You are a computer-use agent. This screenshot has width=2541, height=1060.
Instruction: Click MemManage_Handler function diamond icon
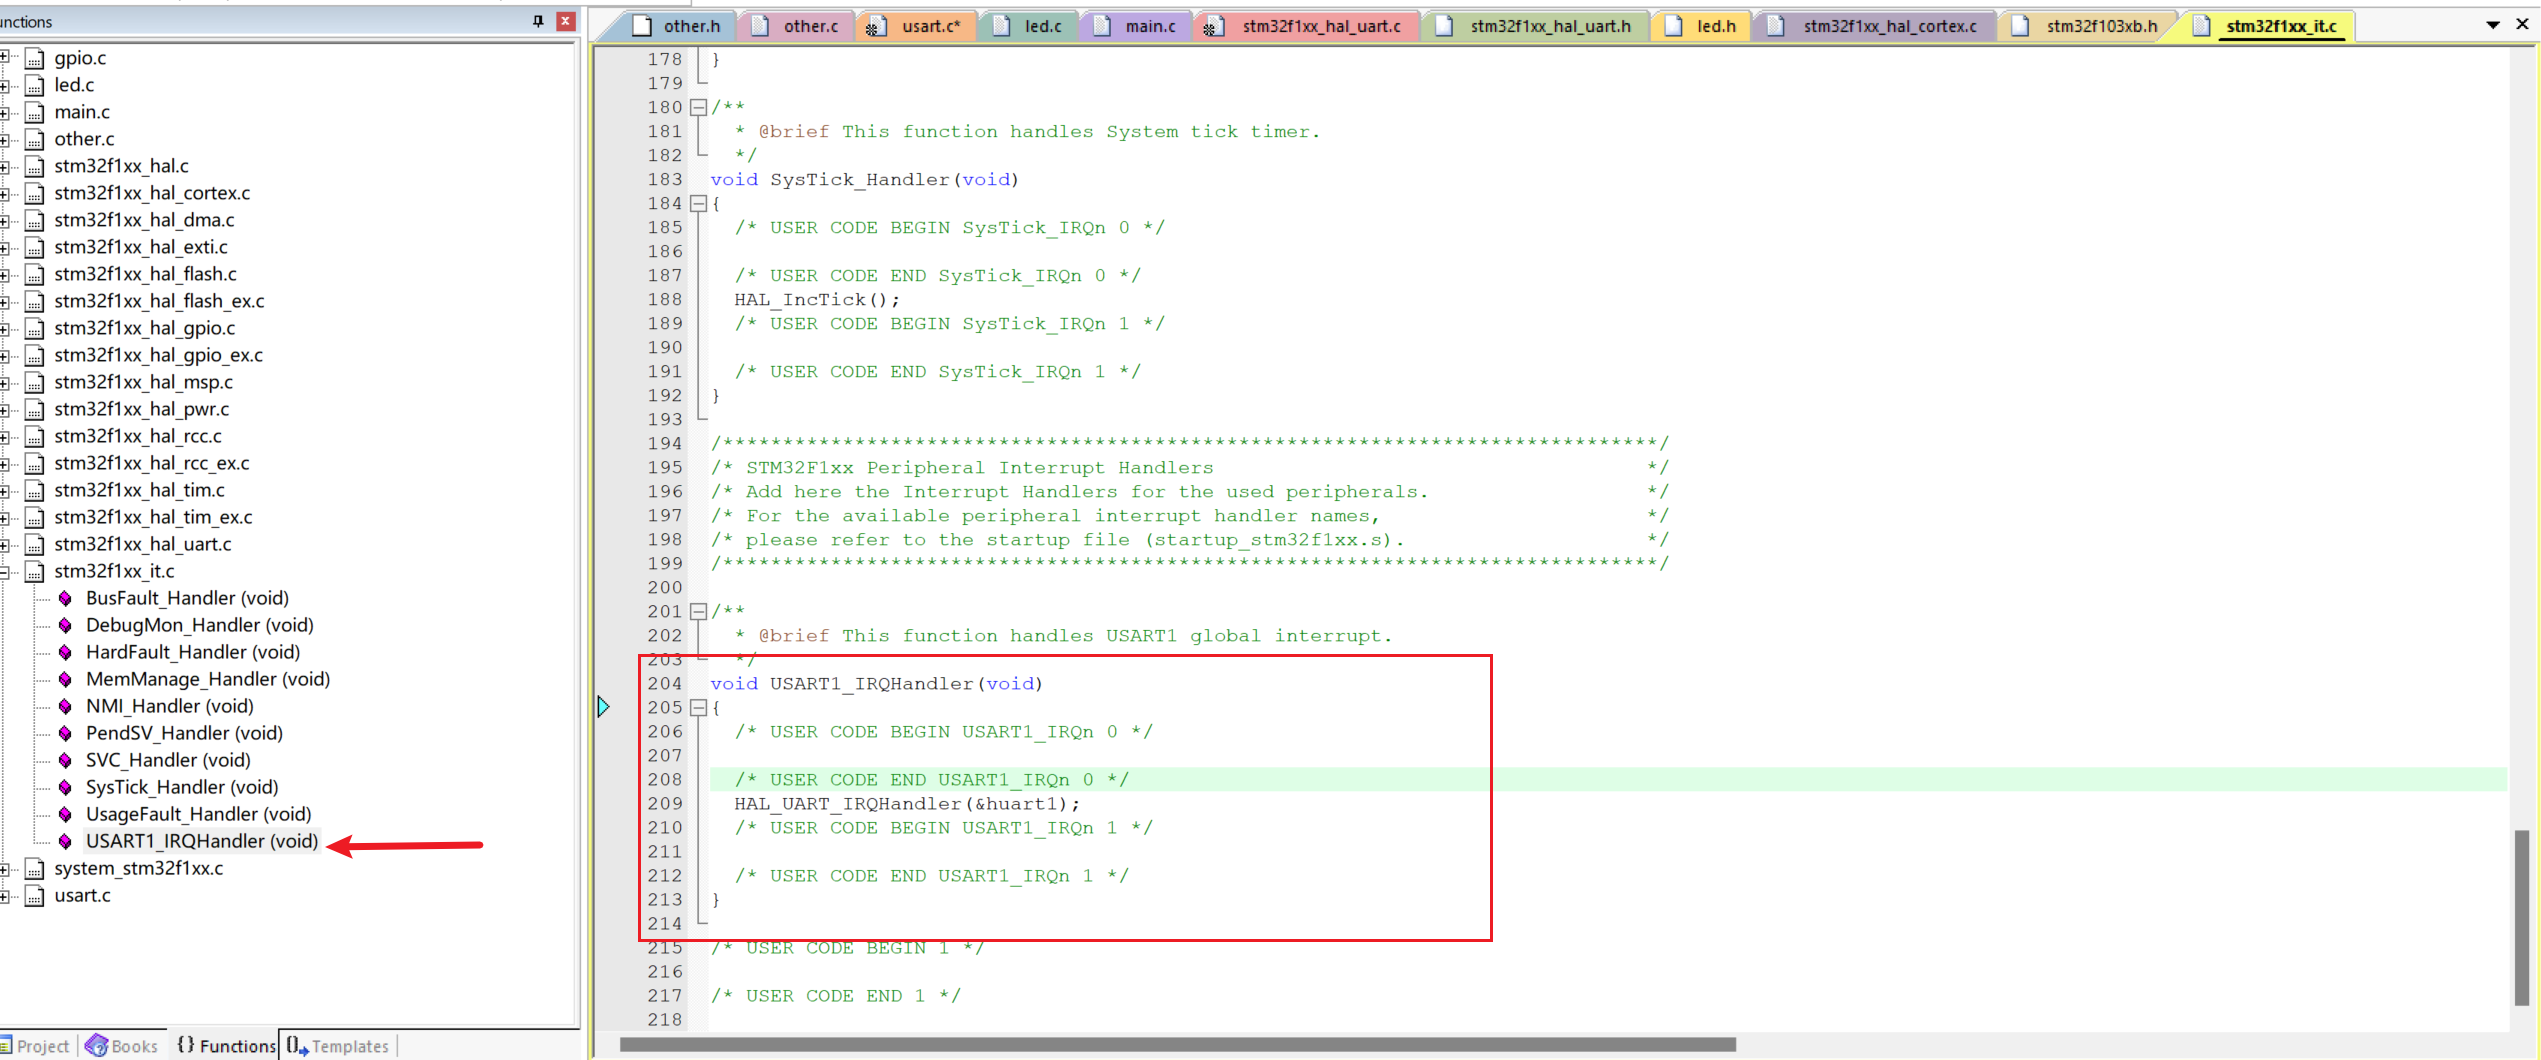pos(65,679)
